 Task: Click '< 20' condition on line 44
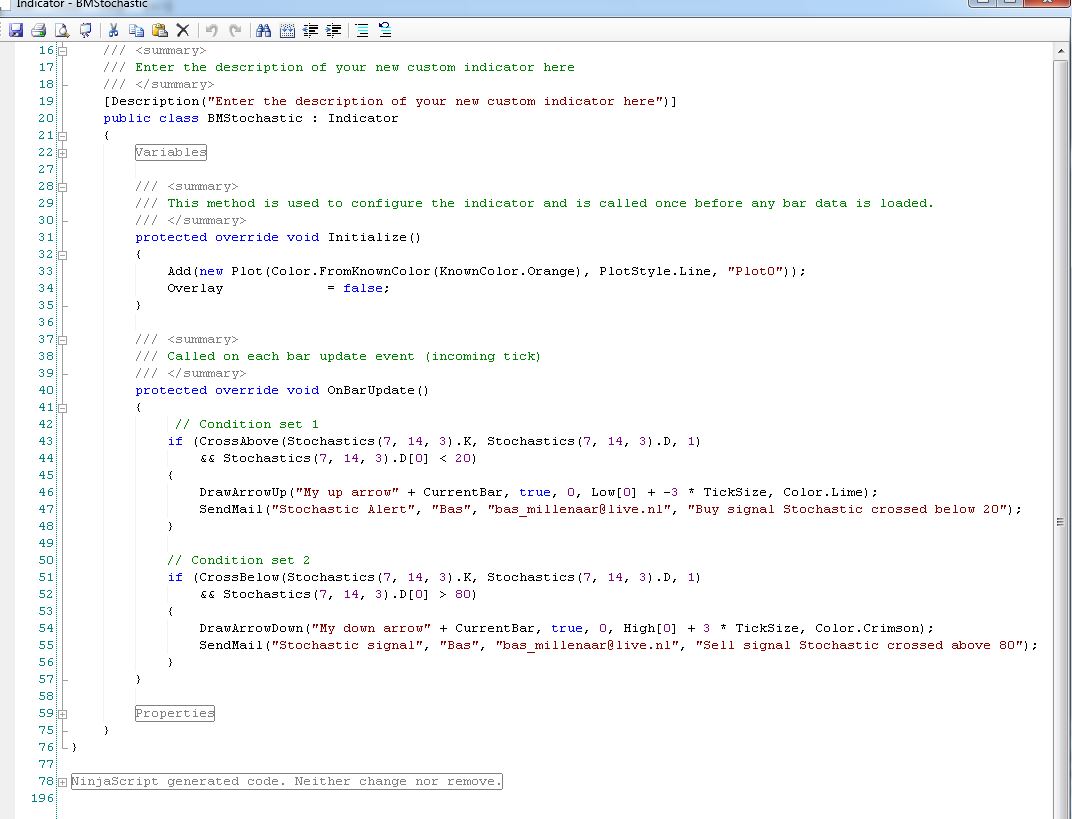(456, 459)
